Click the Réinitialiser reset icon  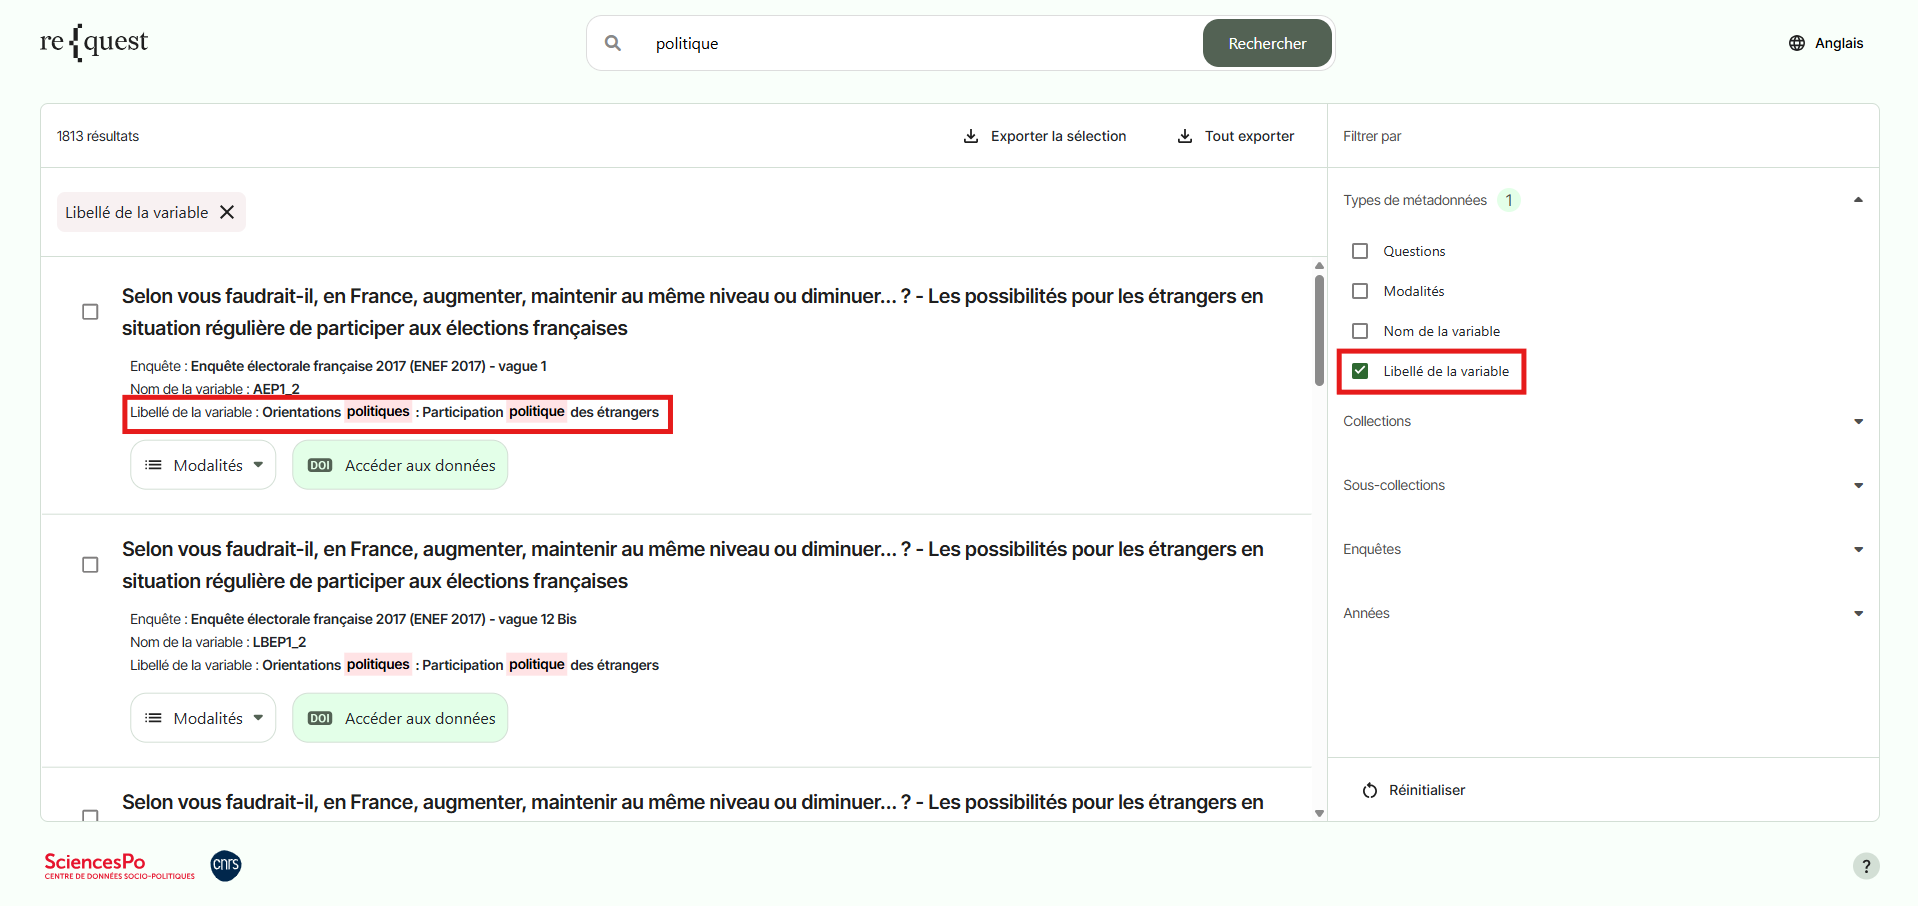click(1369, 790)
